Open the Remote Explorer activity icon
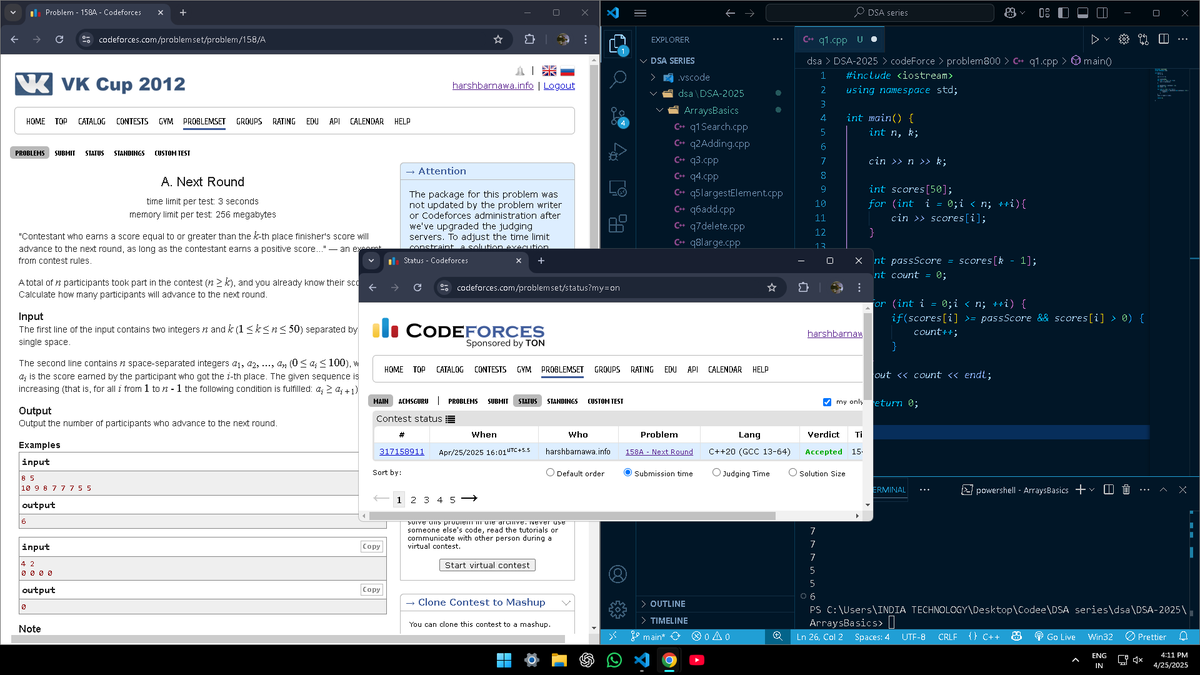This screenshot has width=1200, height=675. coord(618,187)
